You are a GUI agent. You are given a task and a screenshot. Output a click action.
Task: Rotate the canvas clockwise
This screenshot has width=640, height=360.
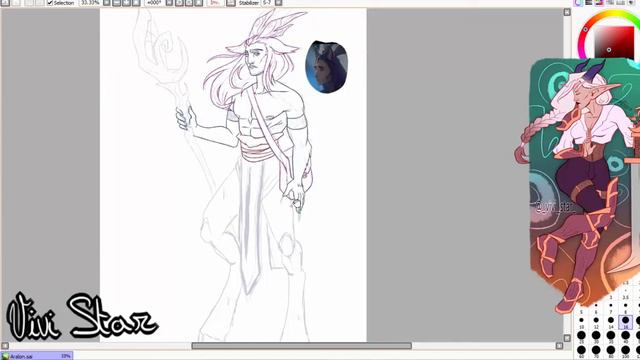tap(189, 2)
